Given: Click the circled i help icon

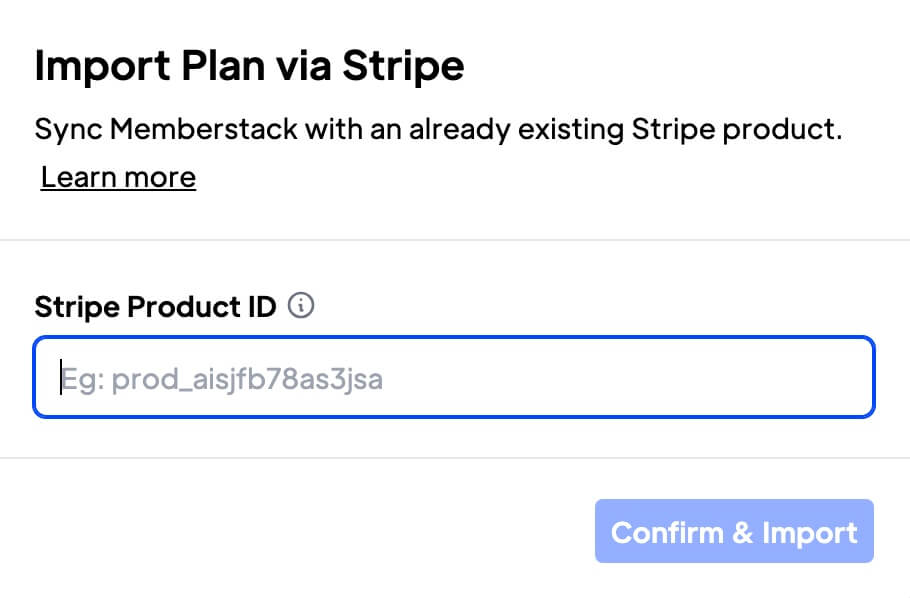Looking at the screenshot, I should pyautogui.click(x=301, y=305).
